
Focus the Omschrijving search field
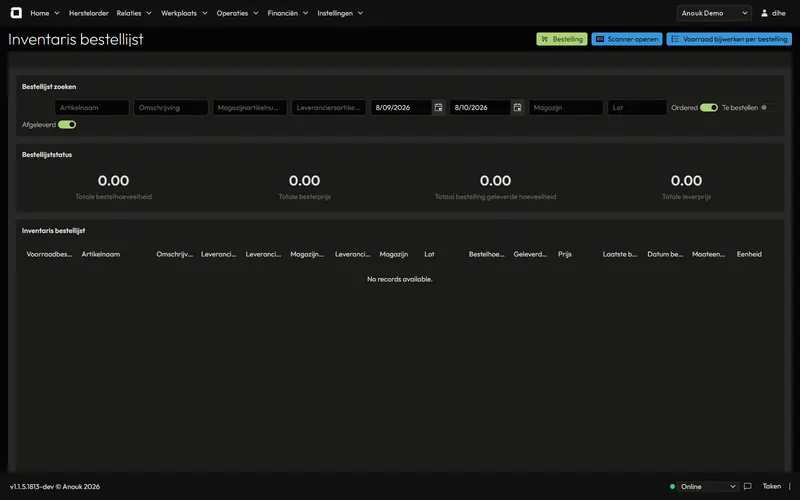coord(171,108)
